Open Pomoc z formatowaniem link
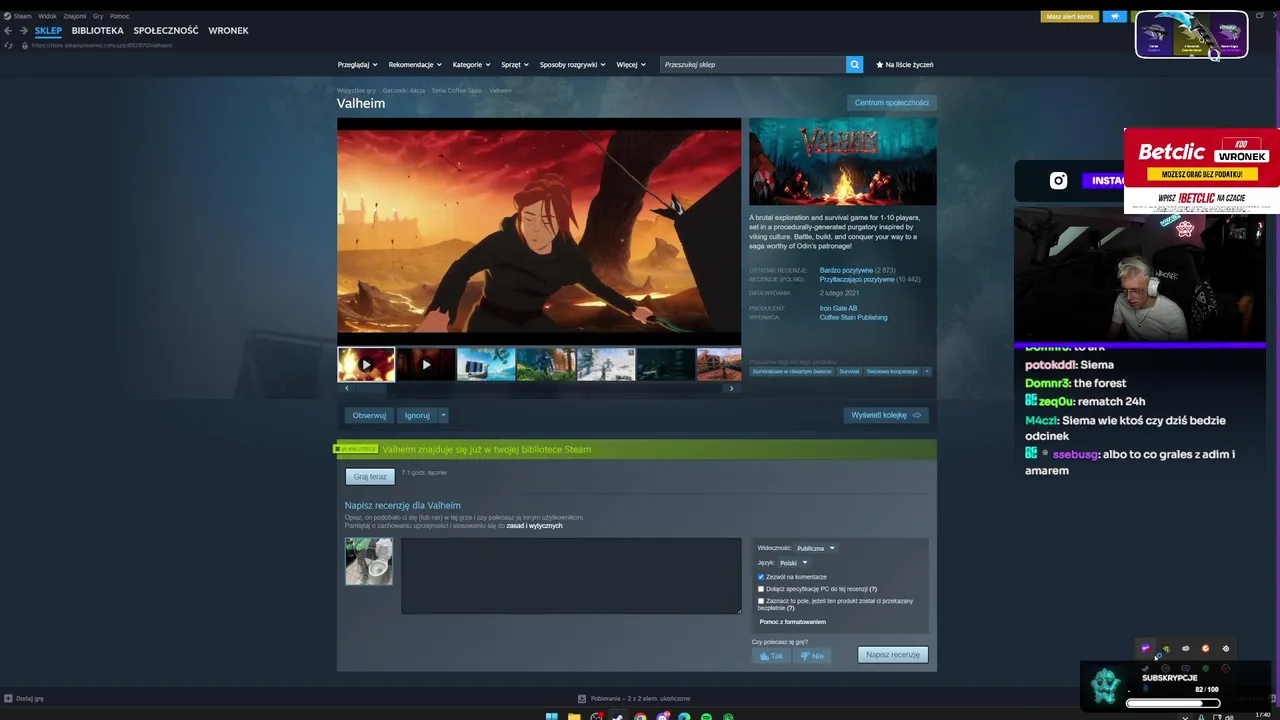The image size is (1280, 720). 792,622
